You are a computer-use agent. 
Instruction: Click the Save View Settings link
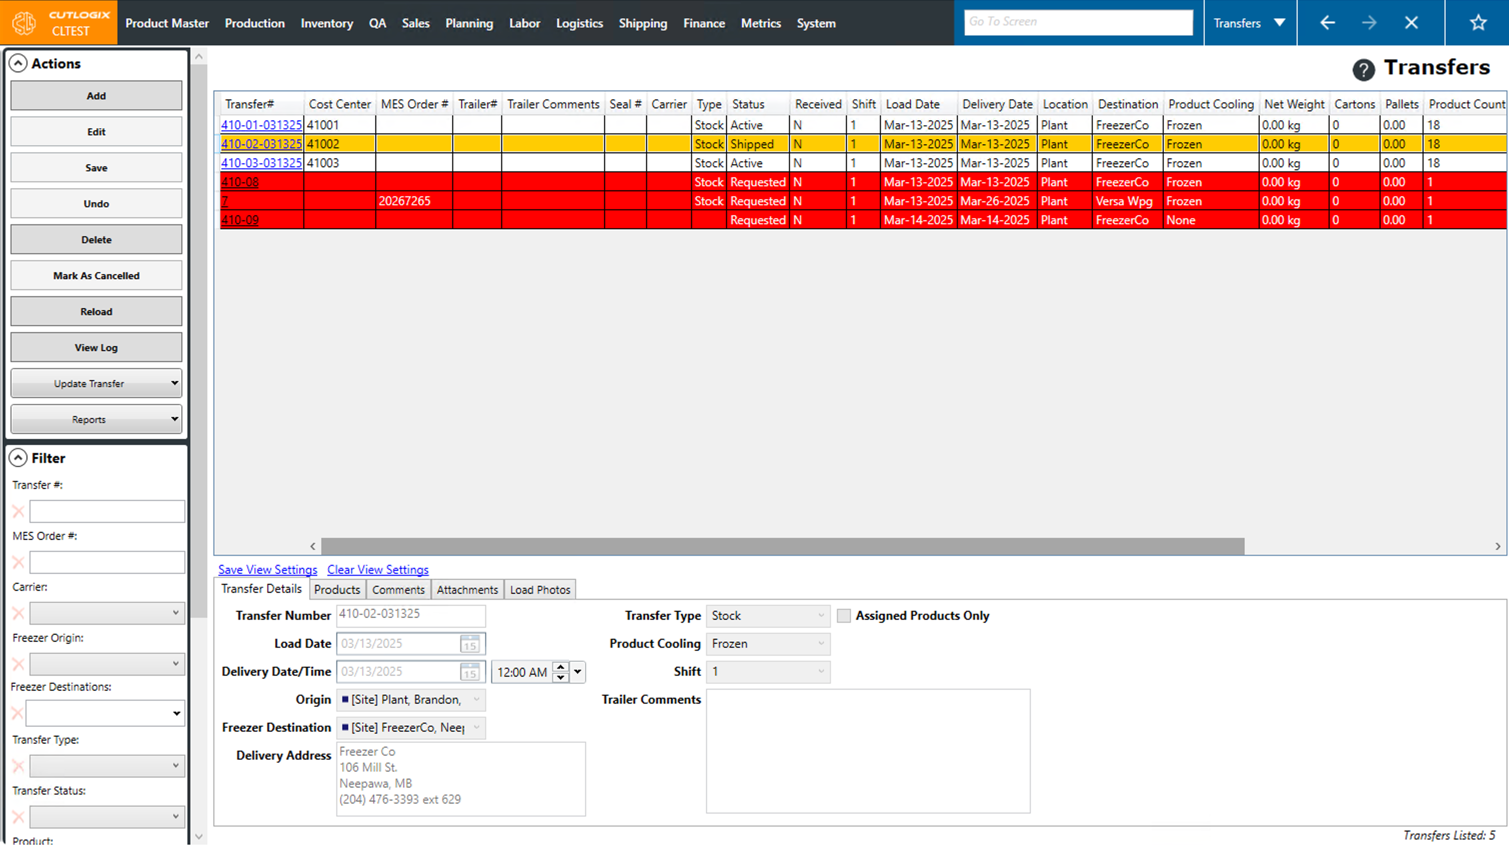pos(267,570)
